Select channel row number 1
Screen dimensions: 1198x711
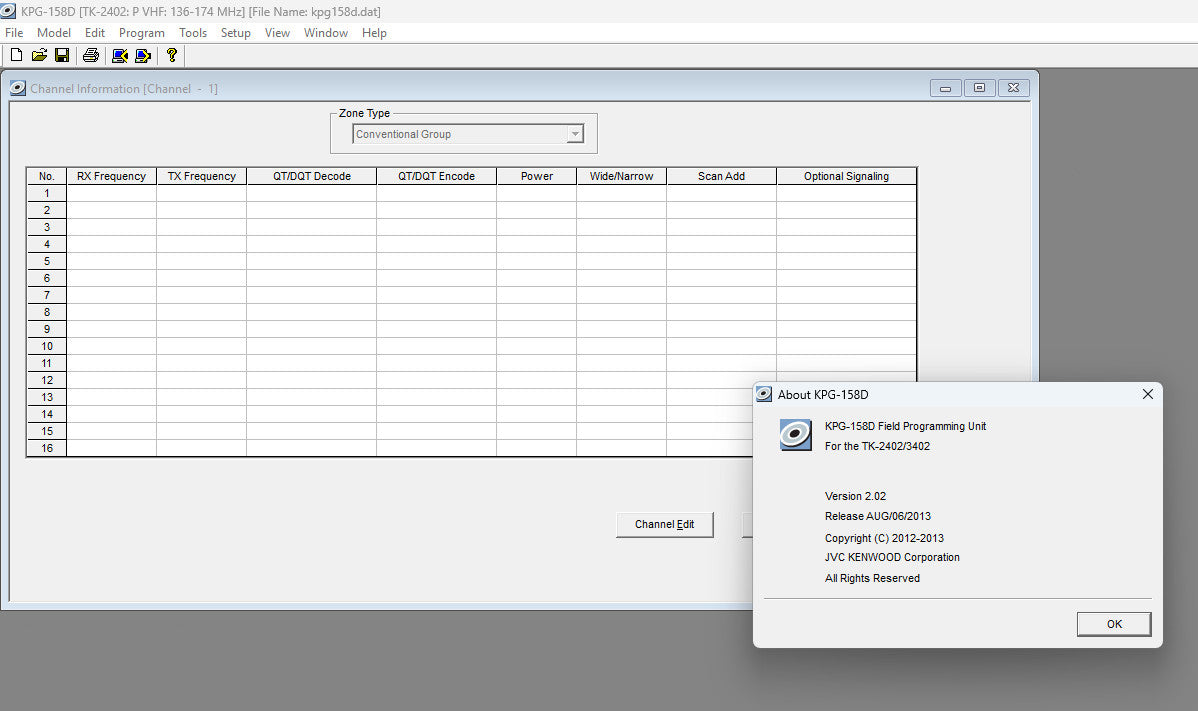point(47,193)
